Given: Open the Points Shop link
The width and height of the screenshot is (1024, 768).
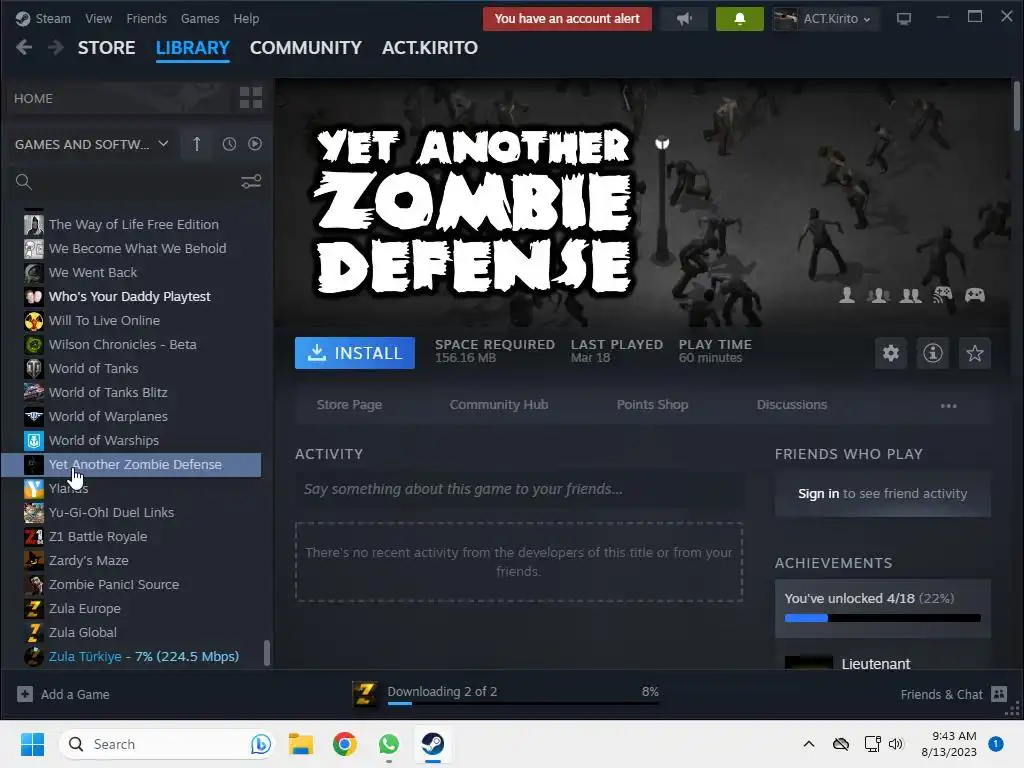Looking at the screenshot, I should [652, 404].
